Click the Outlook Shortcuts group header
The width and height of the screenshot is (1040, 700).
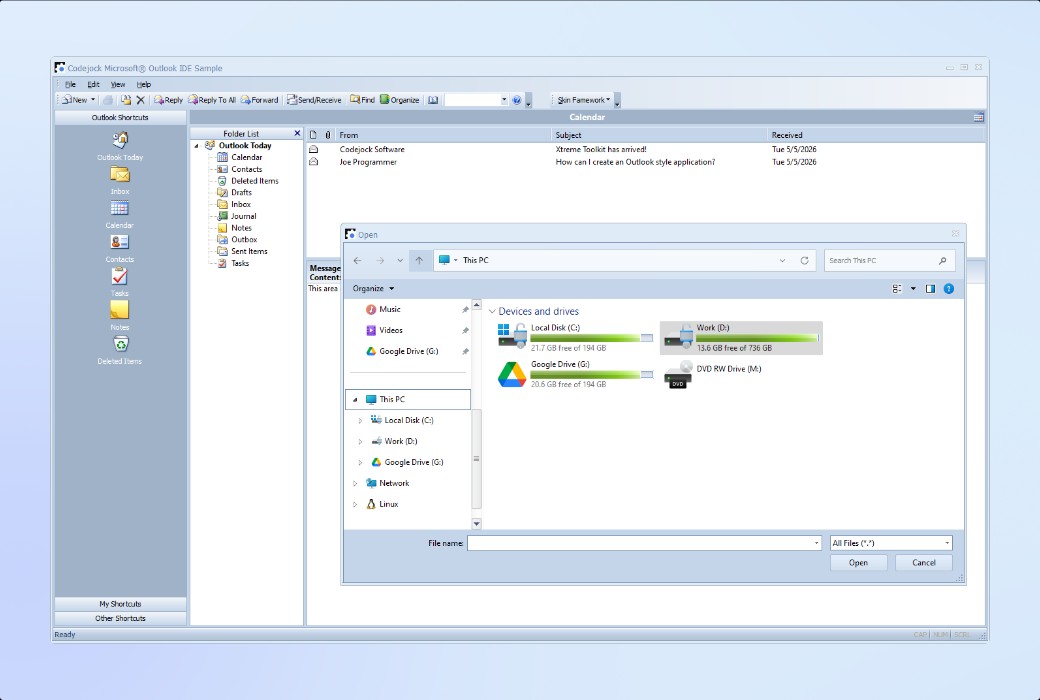click(120, 117)
